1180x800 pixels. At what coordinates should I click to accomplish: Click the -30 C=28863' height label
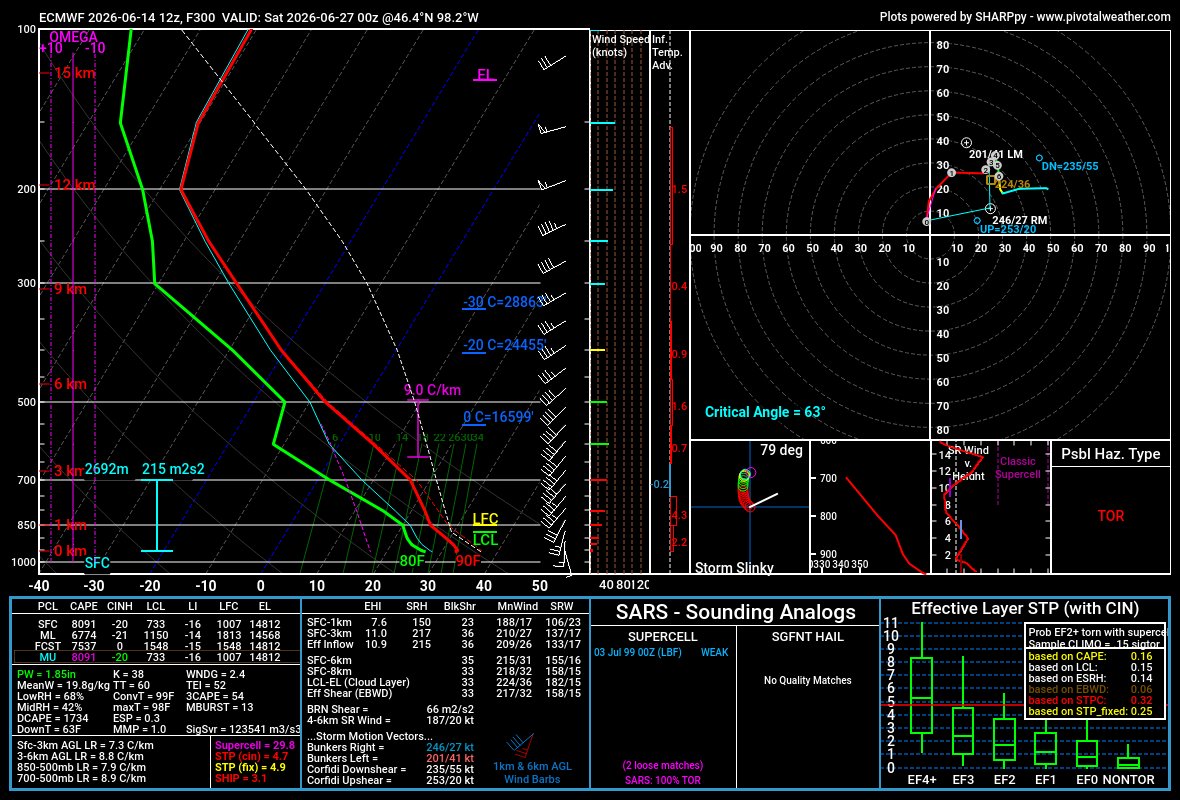pos(503,302)
